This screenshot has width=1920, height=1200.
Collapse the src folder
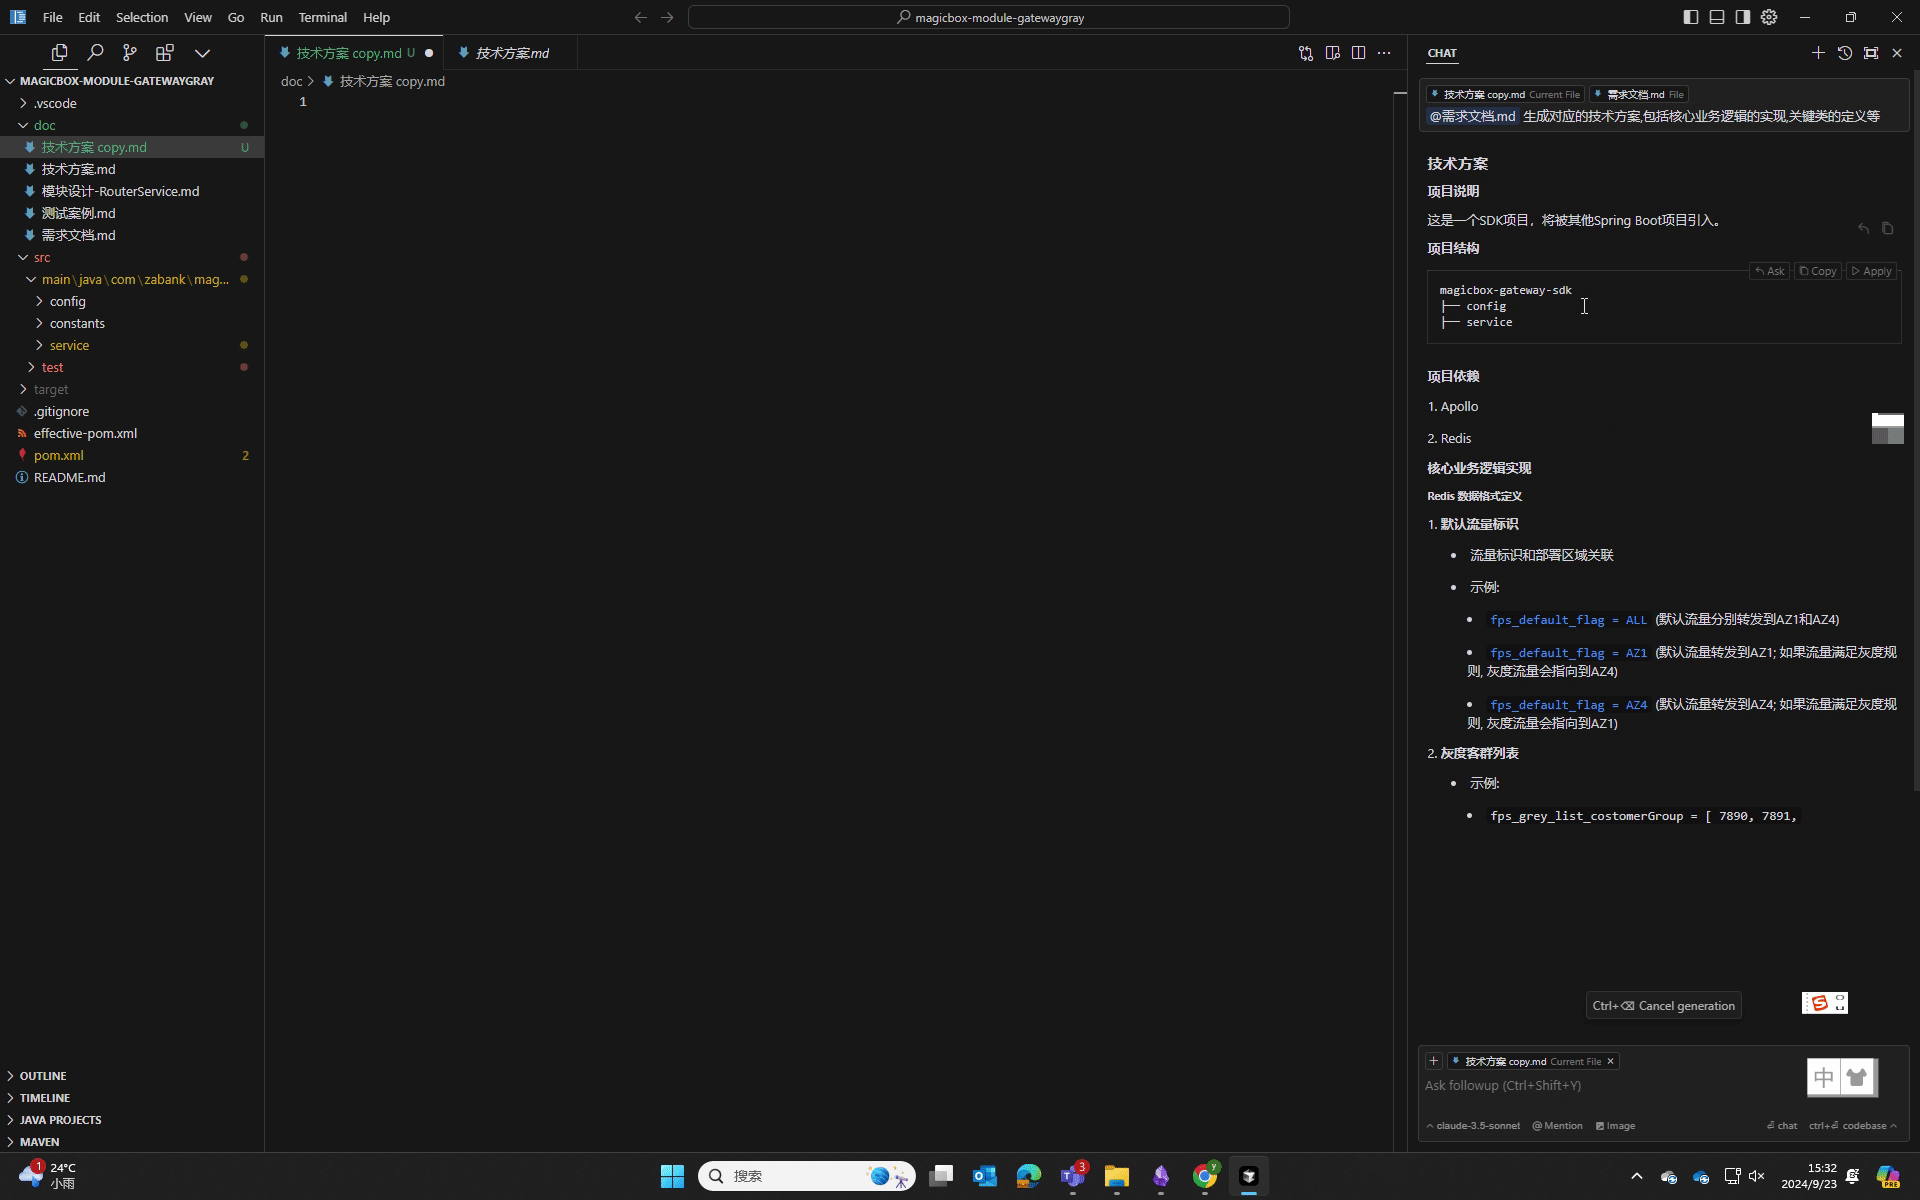(132, 257)
